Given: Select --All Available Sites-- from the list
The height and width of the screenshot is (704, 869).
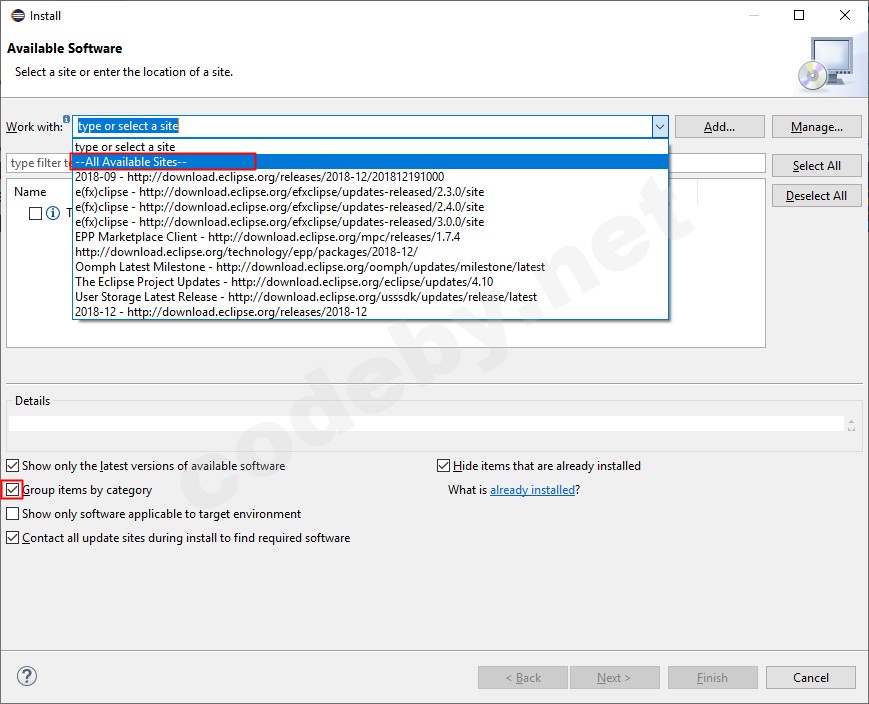Looking at the screenshot, I should pos(370,162).
